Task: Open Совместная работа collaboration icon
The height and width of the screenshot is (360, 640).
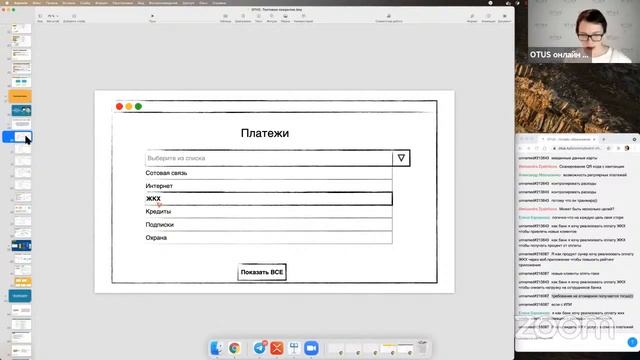Action: pos(389,18)
